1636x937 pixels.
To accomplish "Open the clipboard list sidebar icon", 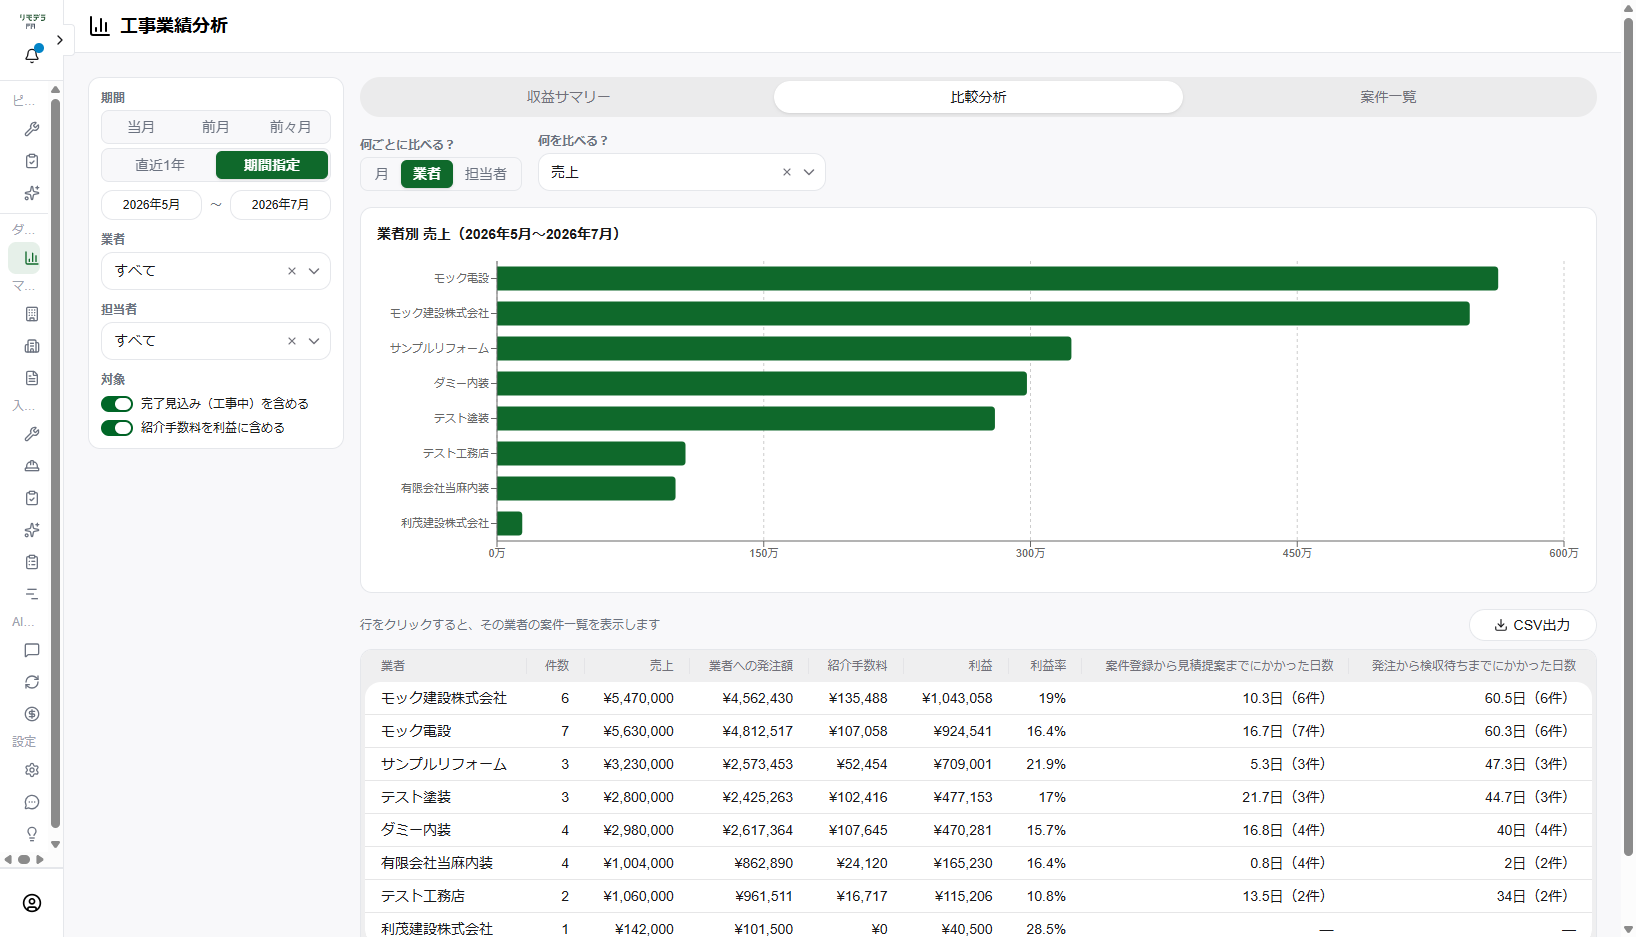I will coord(32,562).
